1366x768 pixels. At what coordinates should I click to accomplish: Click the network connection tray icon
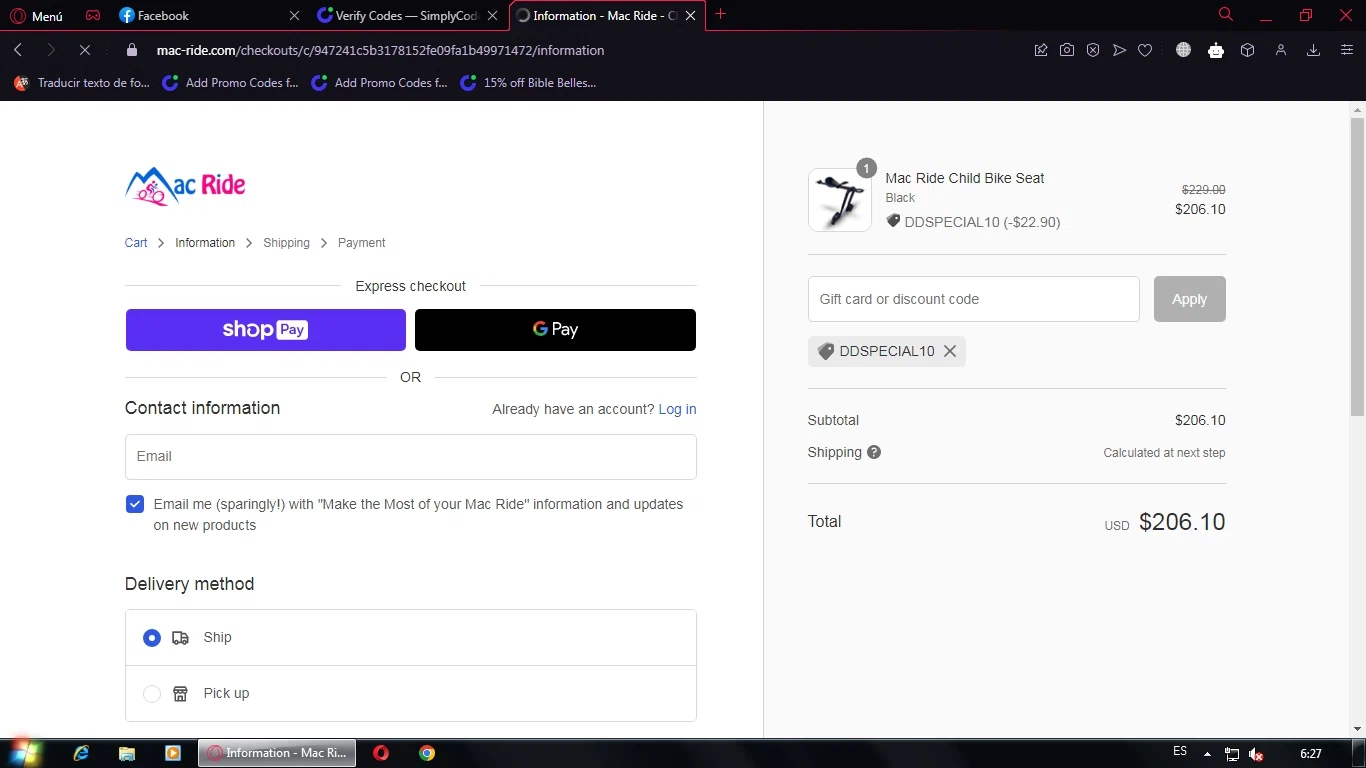pyautogui.click(x=1232, y=754)
